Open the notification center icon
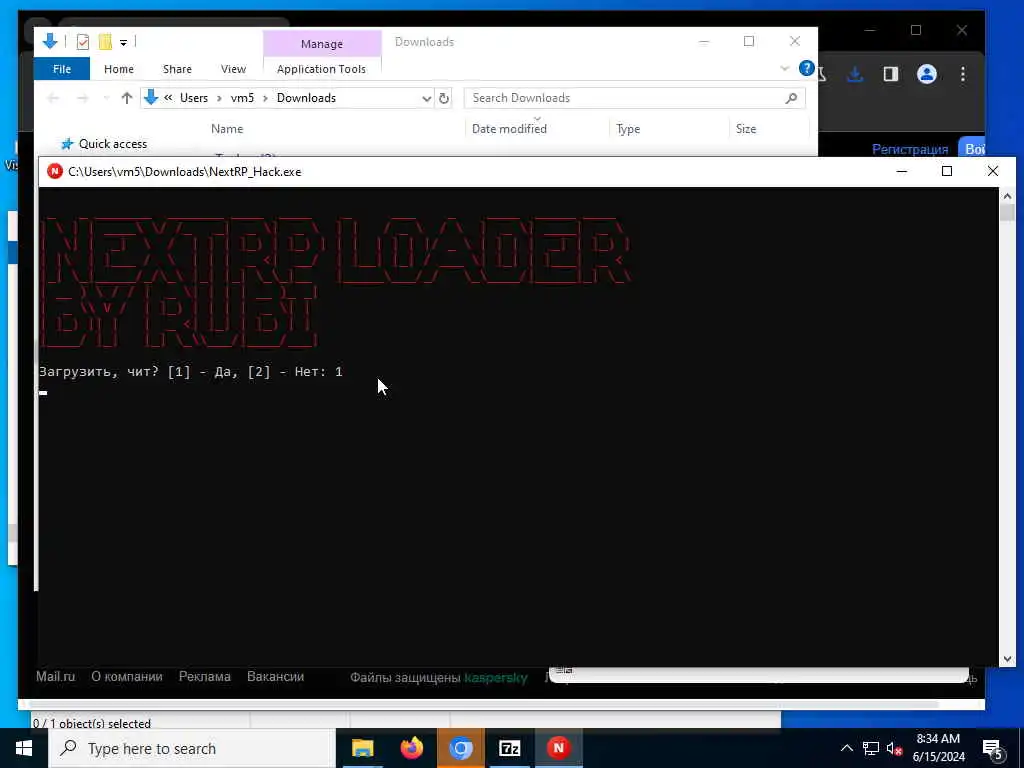 pos(993,749)
